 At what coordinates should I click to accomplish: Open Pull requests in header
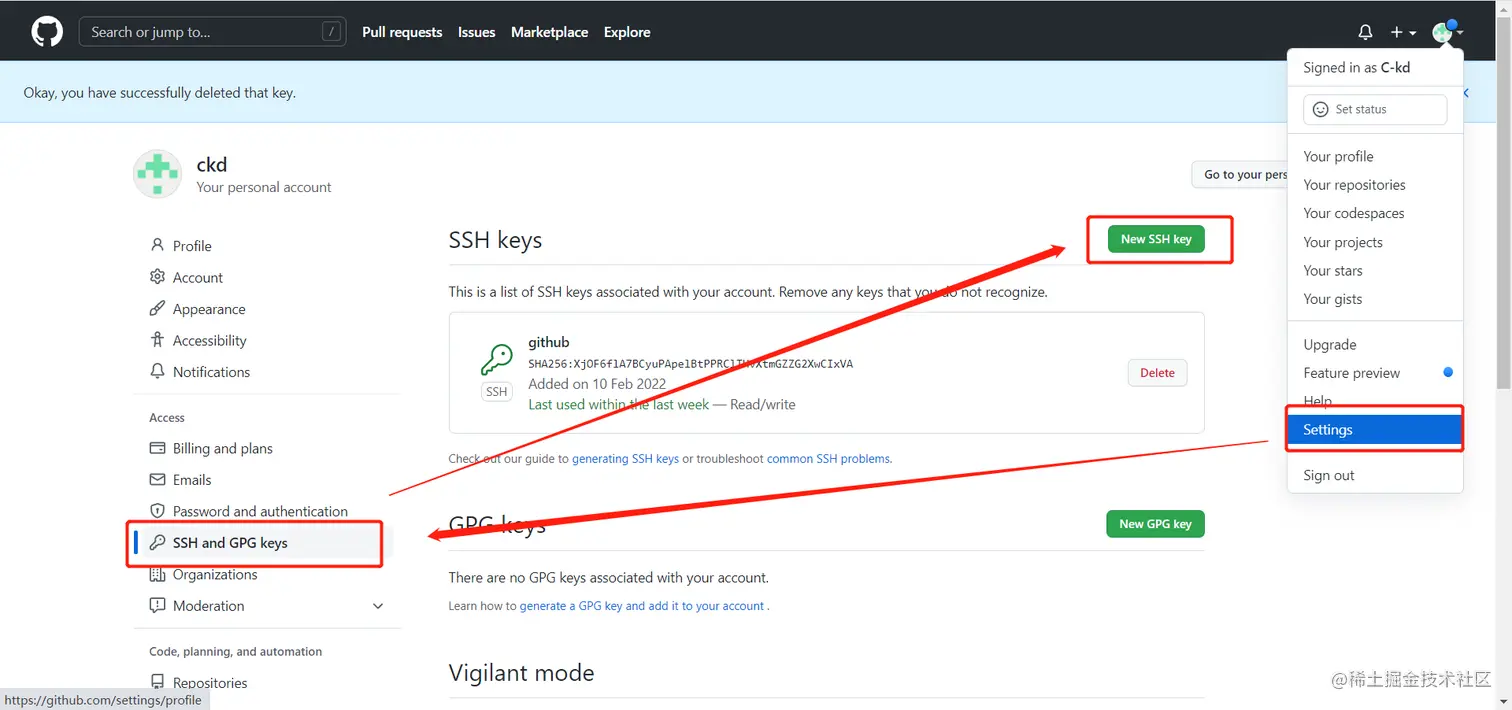(x=402, y=32)
